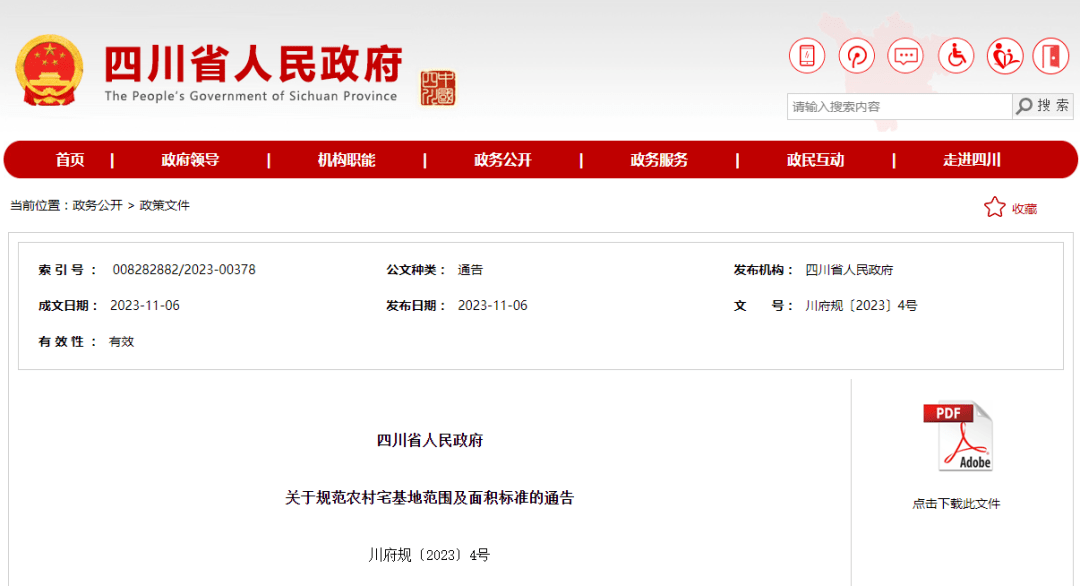The width and height of the screenshot is (1080, 586).
Task: Click the 公文种类 field label
Action: click(416, 270)
